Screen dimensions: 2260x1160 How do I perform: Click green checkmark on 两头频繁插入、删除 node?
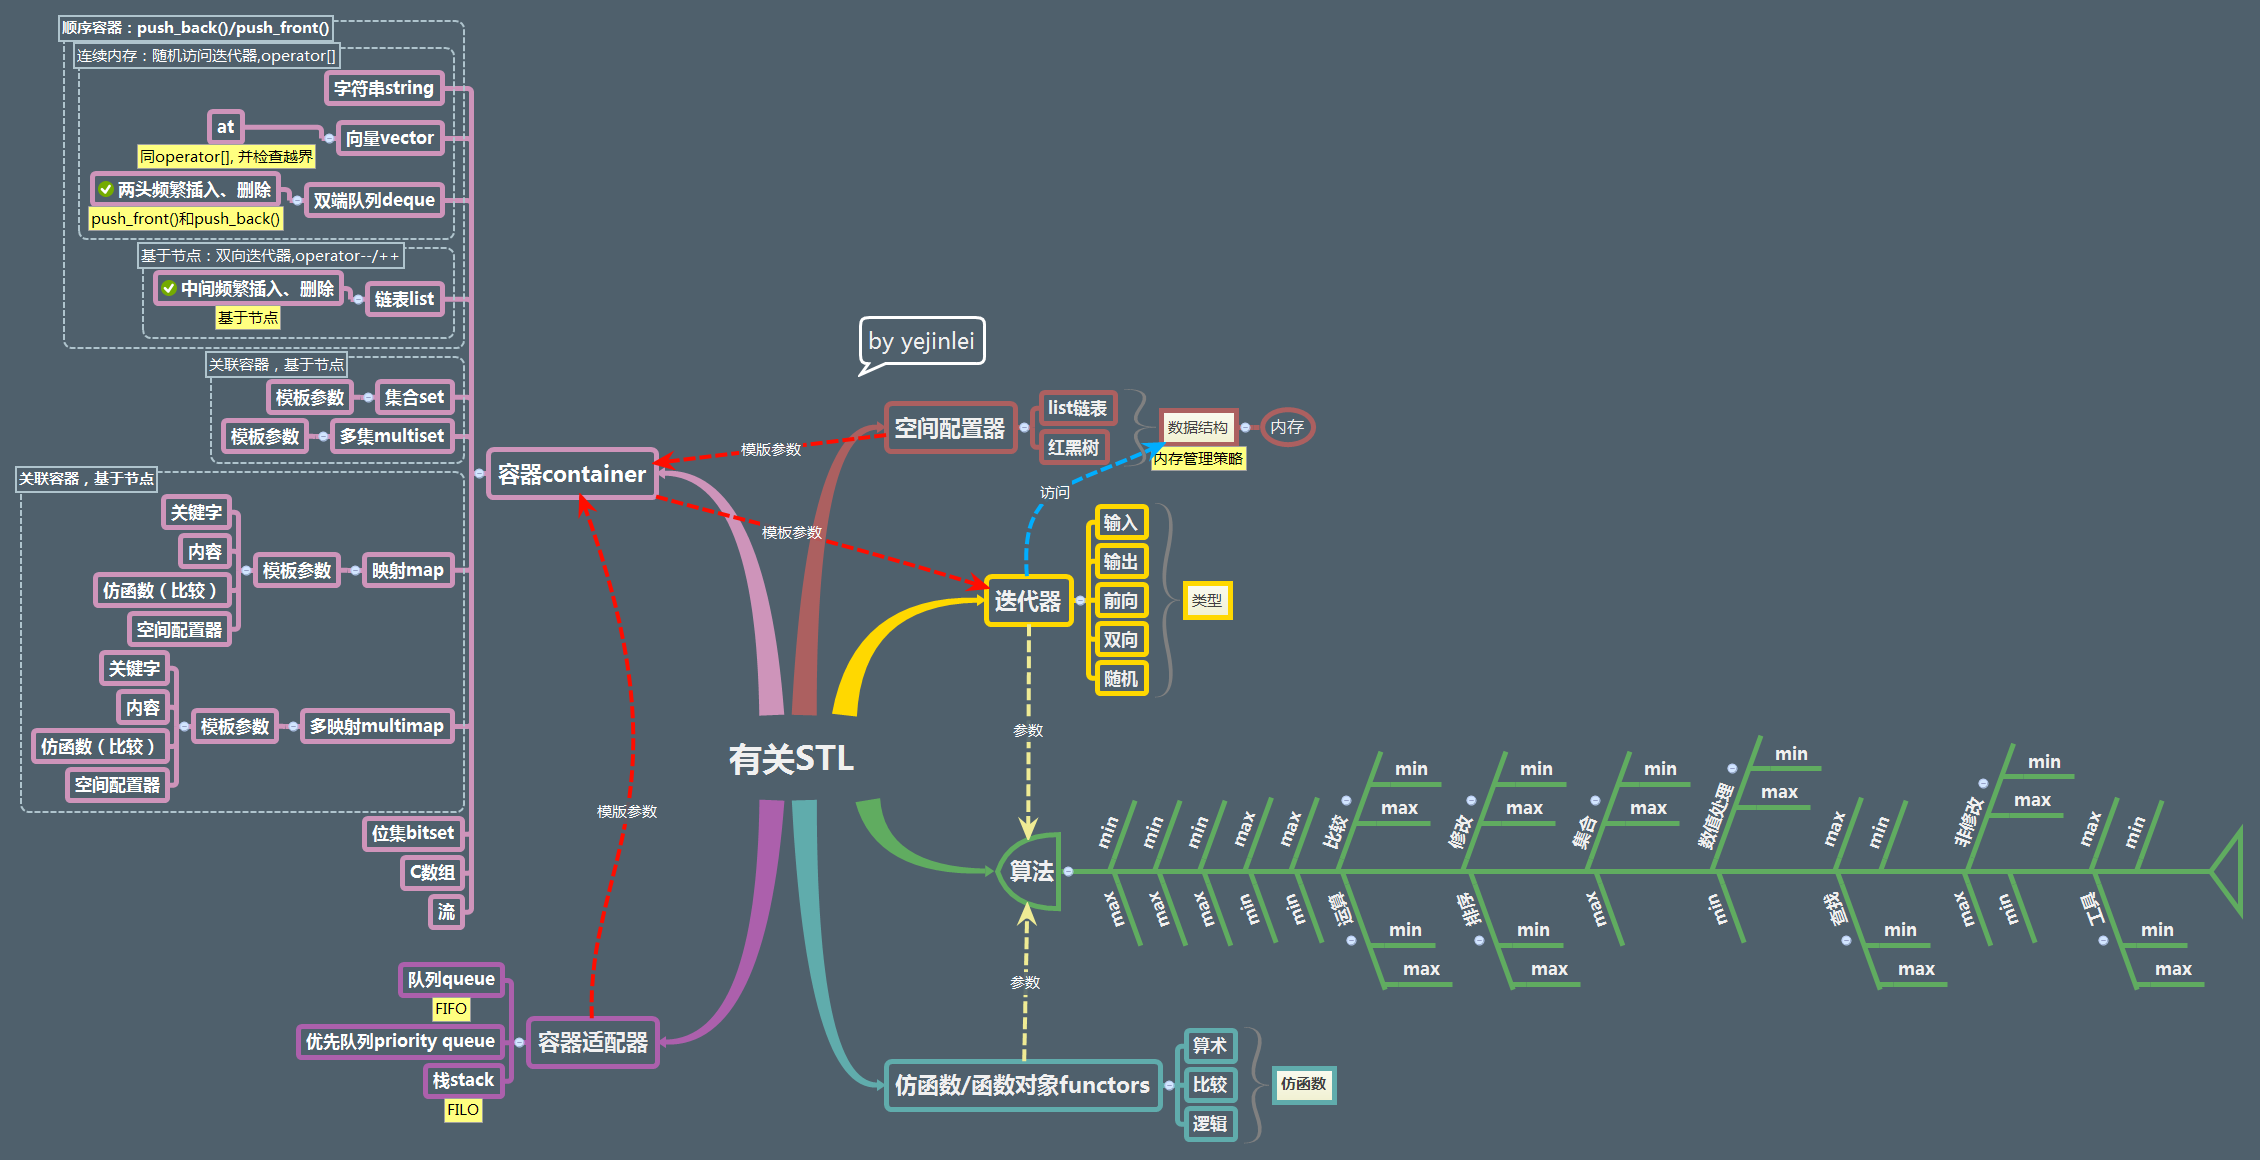pos(105,189)
